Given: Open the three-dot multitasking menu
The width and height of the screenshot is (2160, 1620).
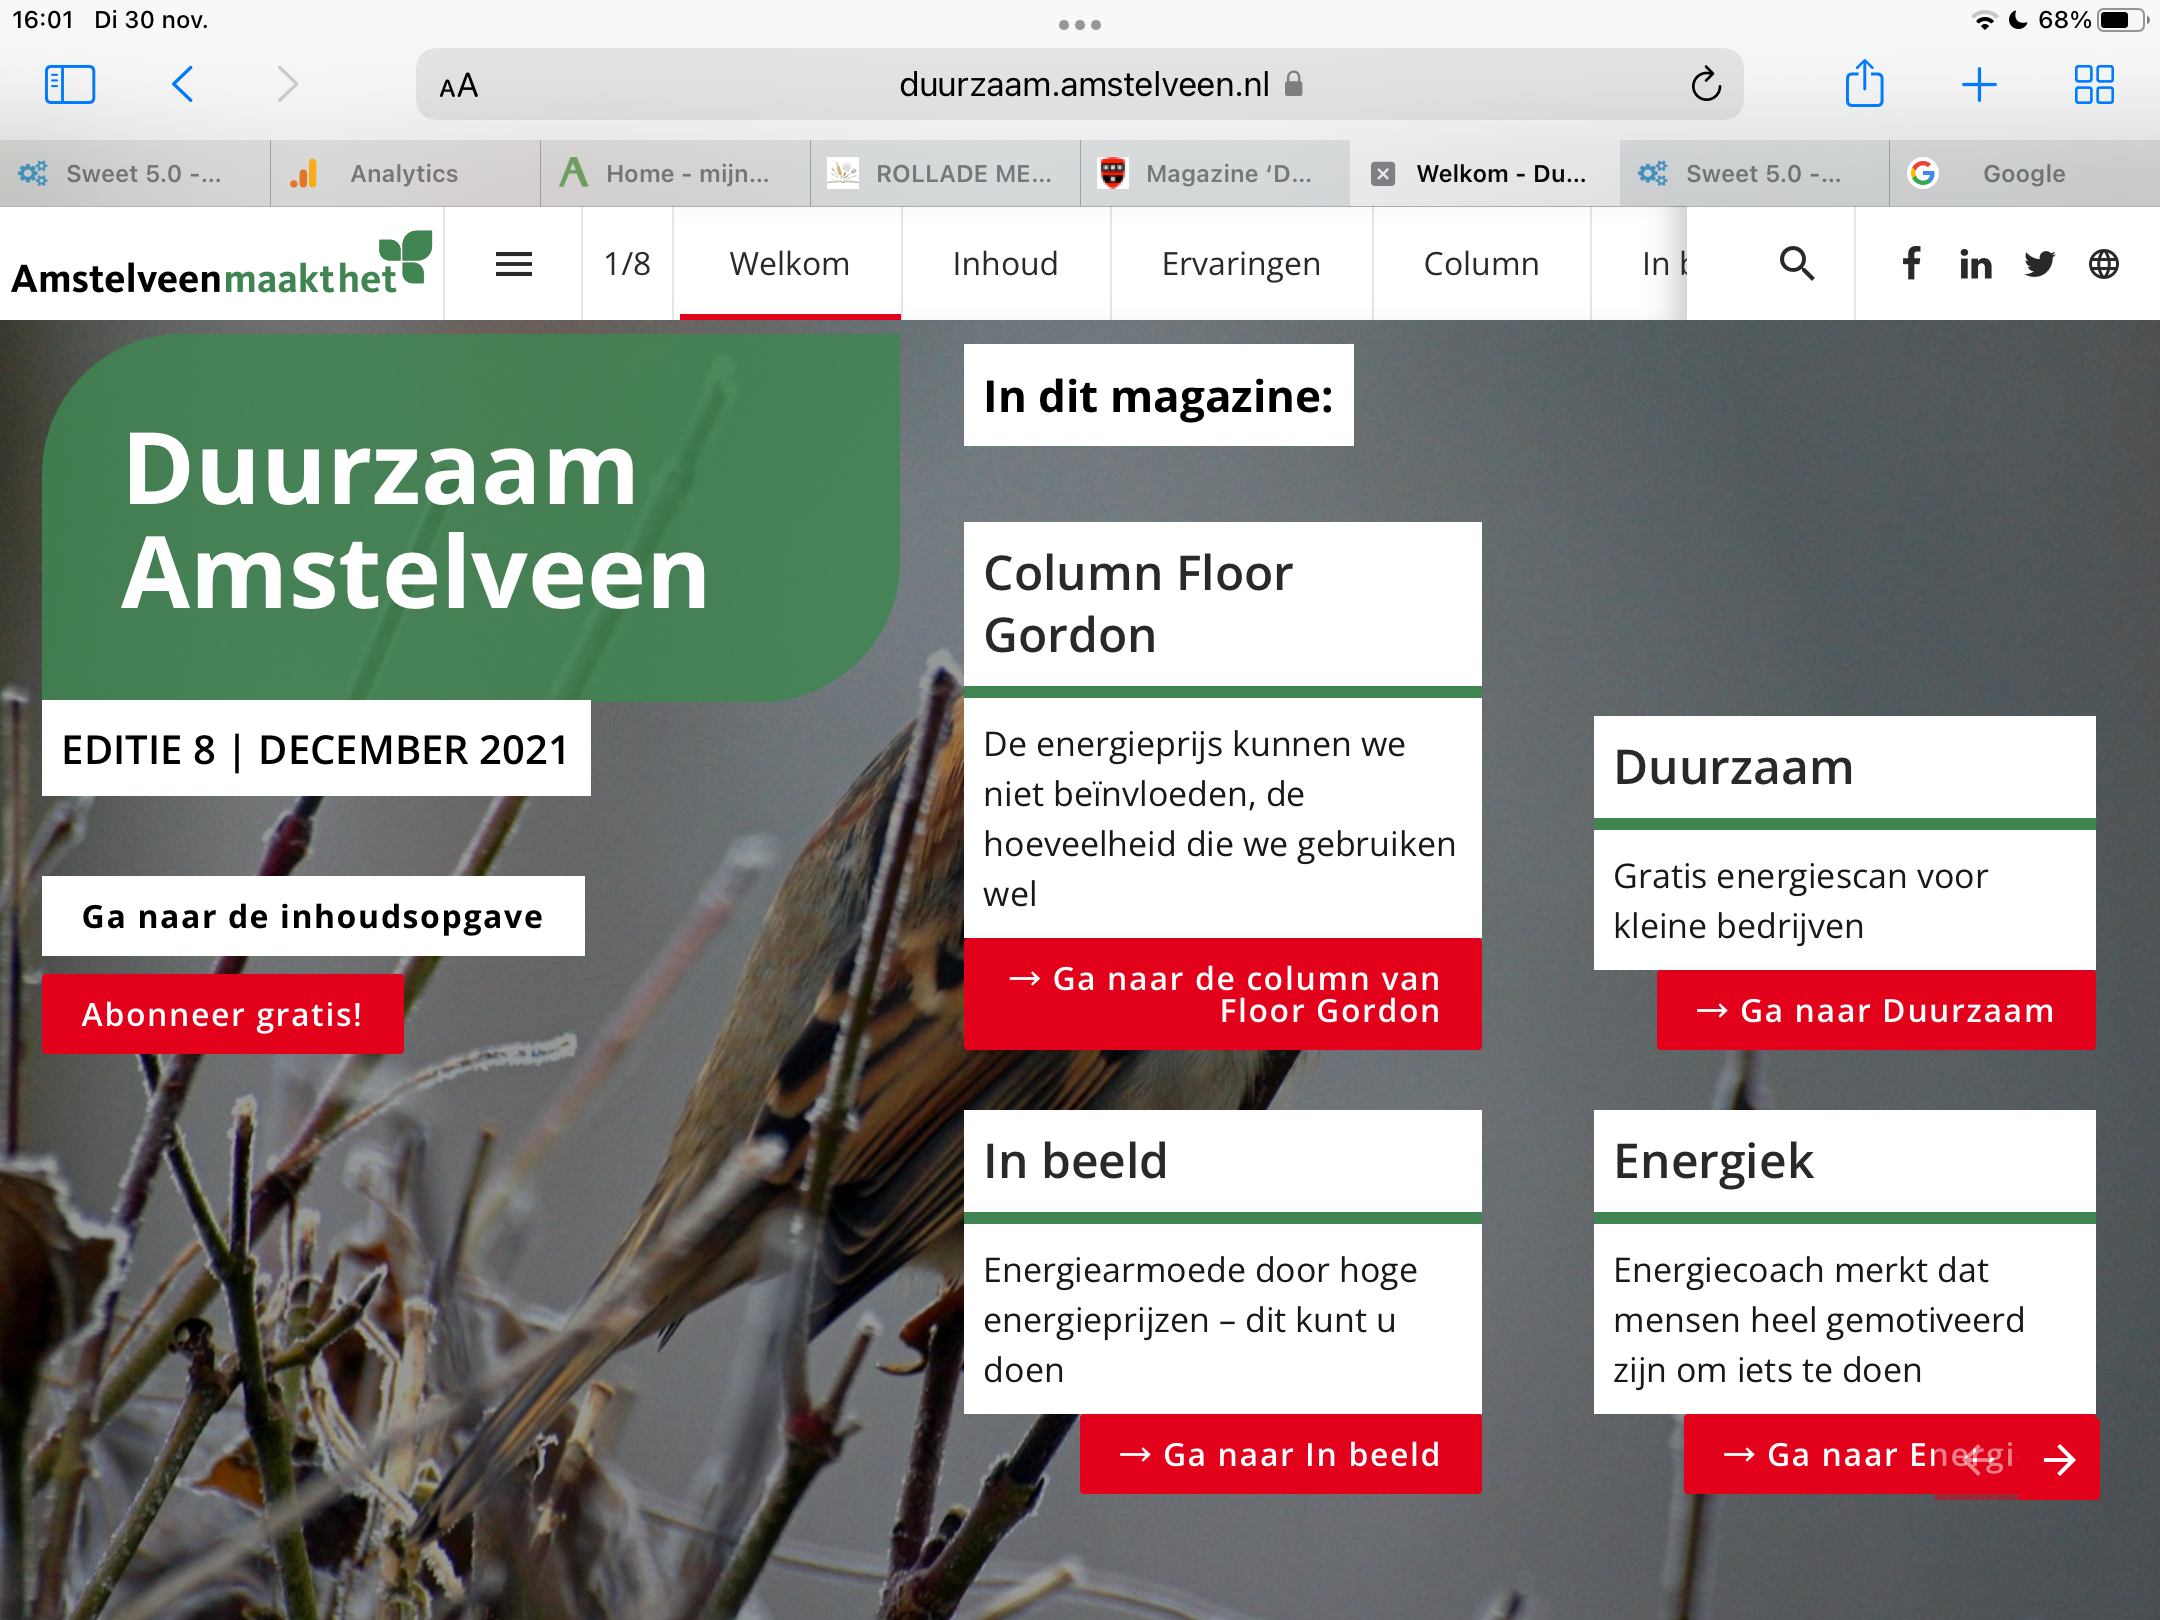Looking at the screenshot, I should click(1080, 24).
